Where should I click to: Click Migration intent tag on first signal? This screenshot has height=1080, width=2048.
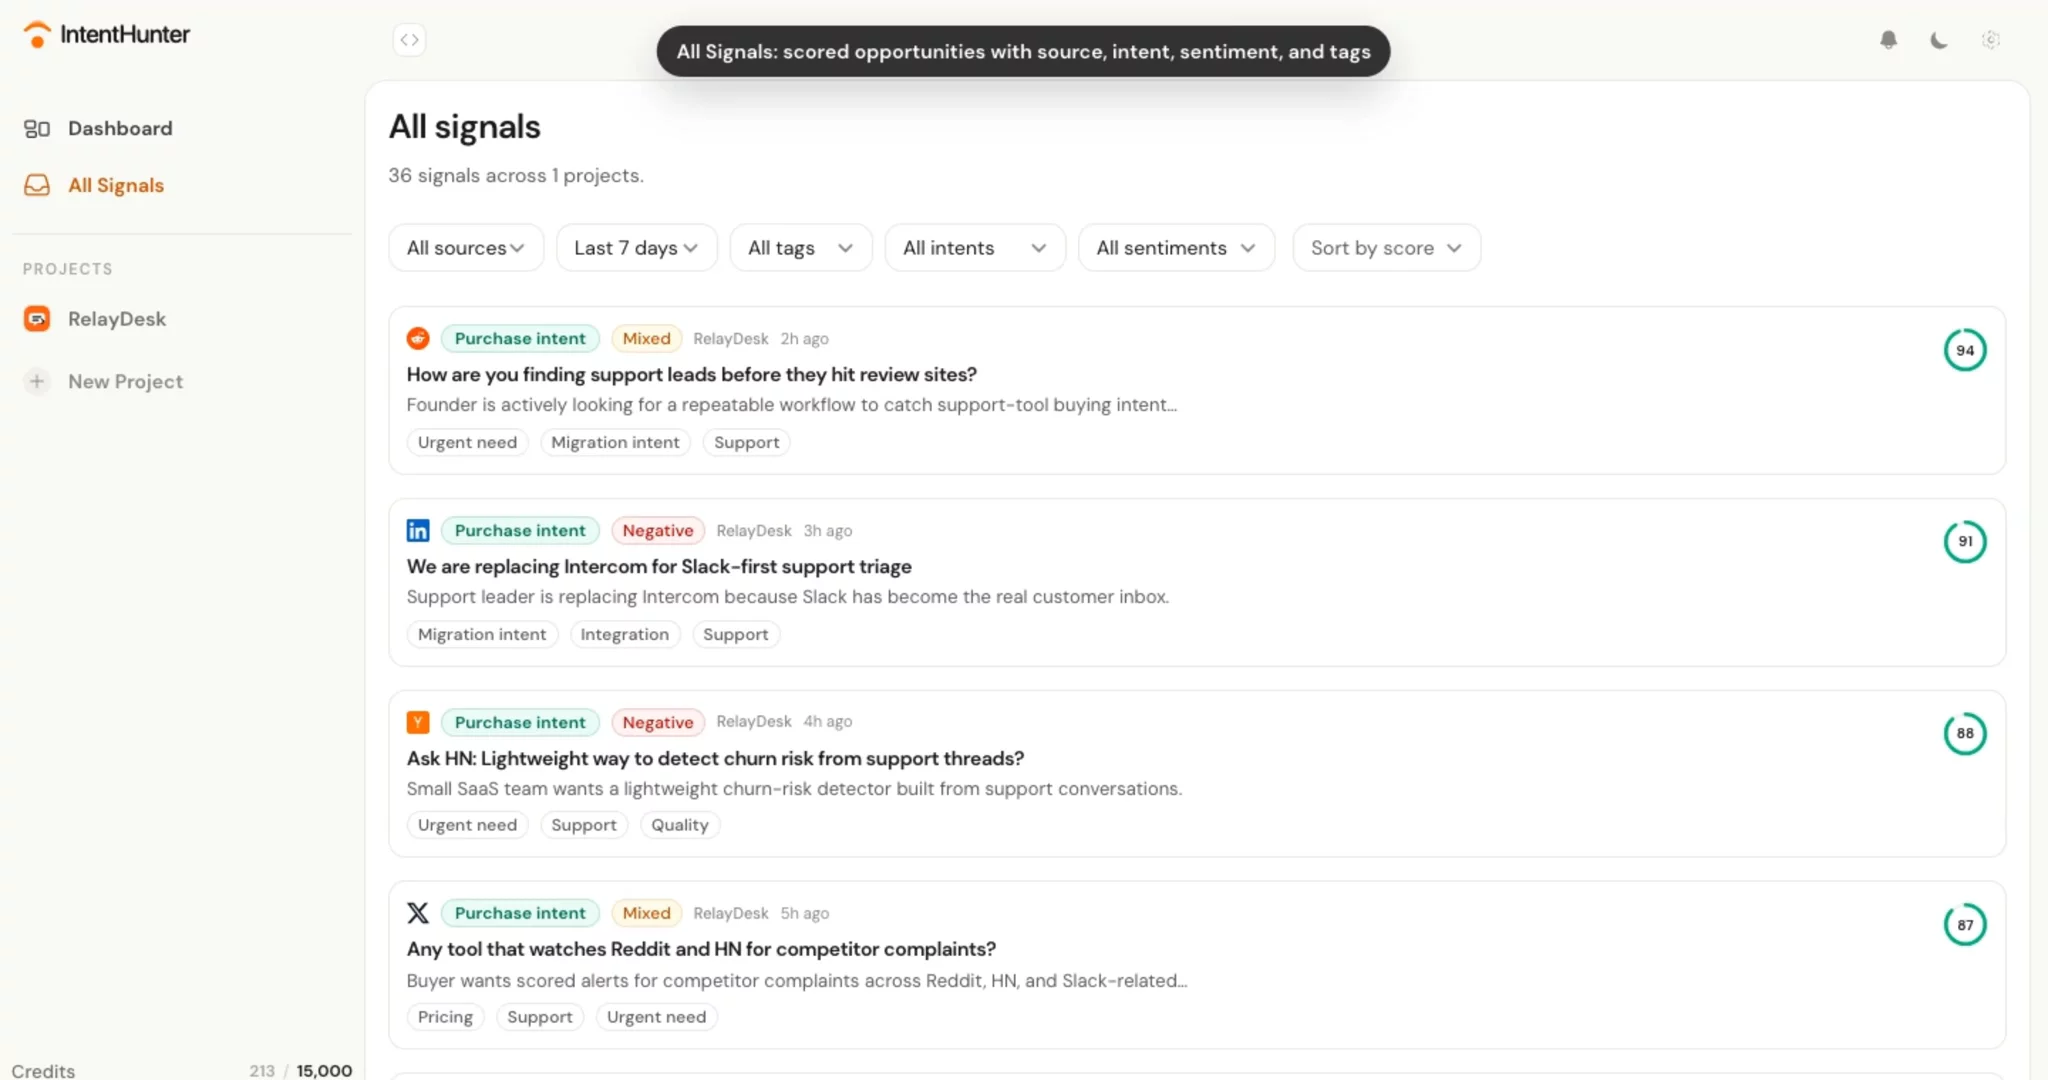(615, 442)
